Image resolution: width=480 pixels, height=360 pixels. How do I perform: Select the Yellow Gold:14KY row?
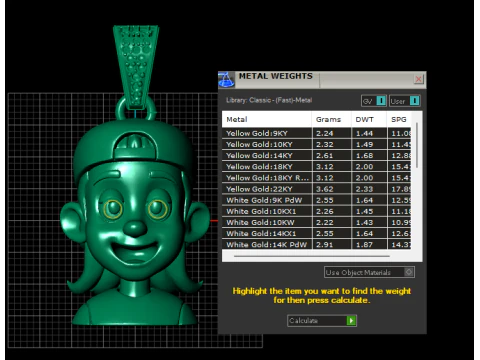pos(316,156)
